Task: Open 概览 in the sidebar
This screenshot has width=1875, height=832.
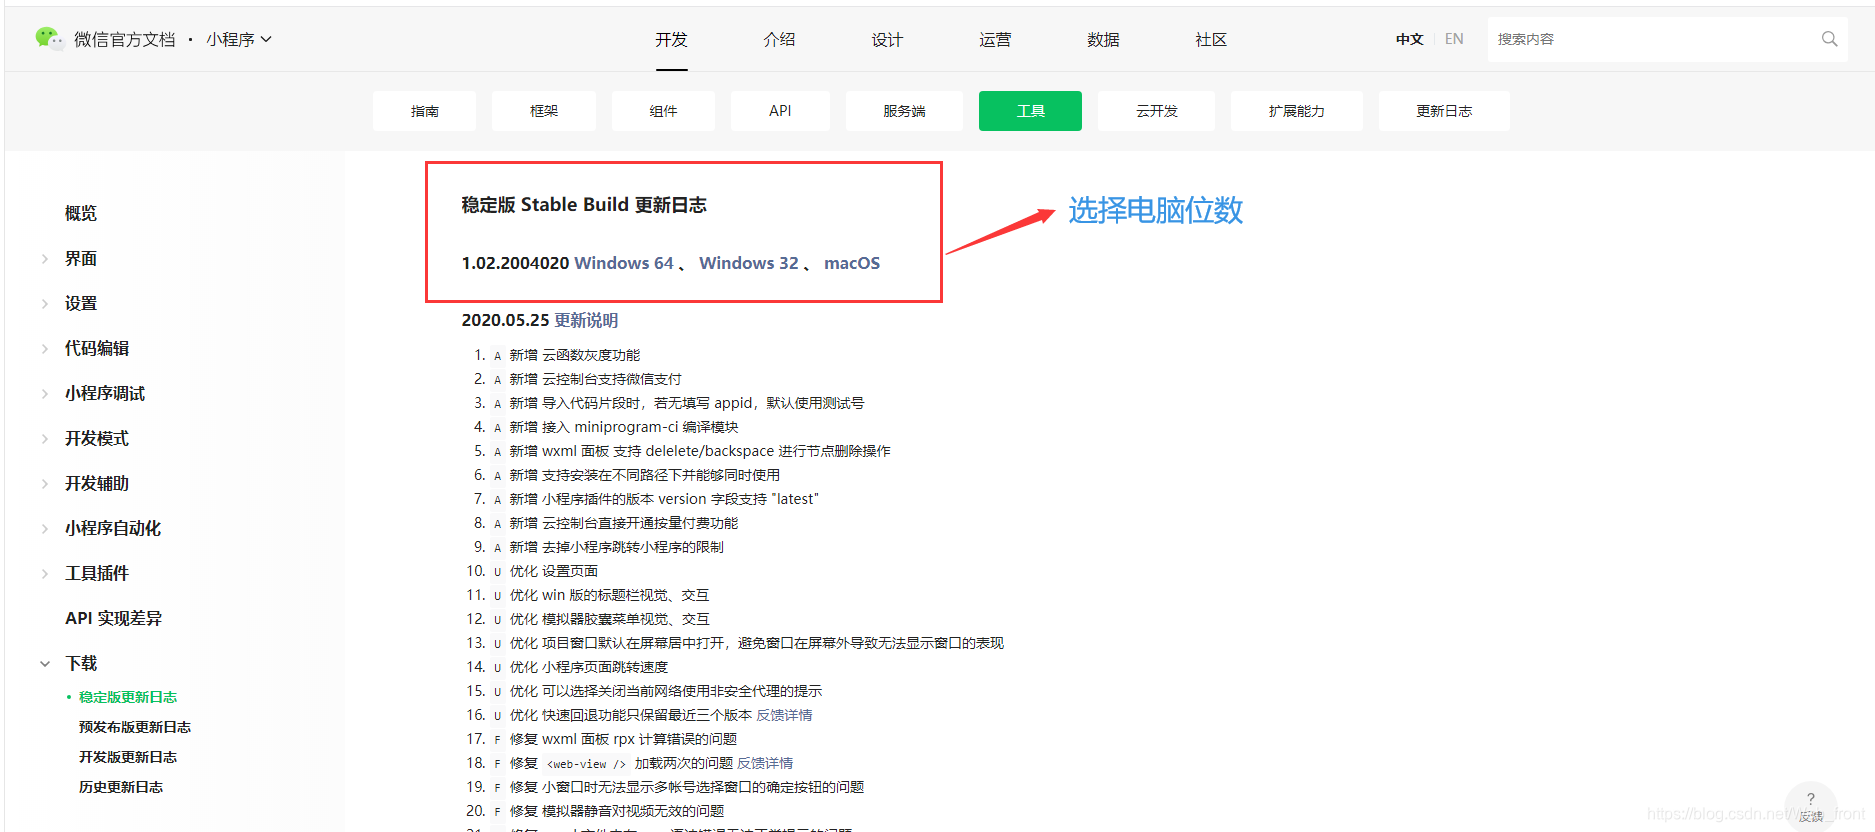Action: (81, 214)
